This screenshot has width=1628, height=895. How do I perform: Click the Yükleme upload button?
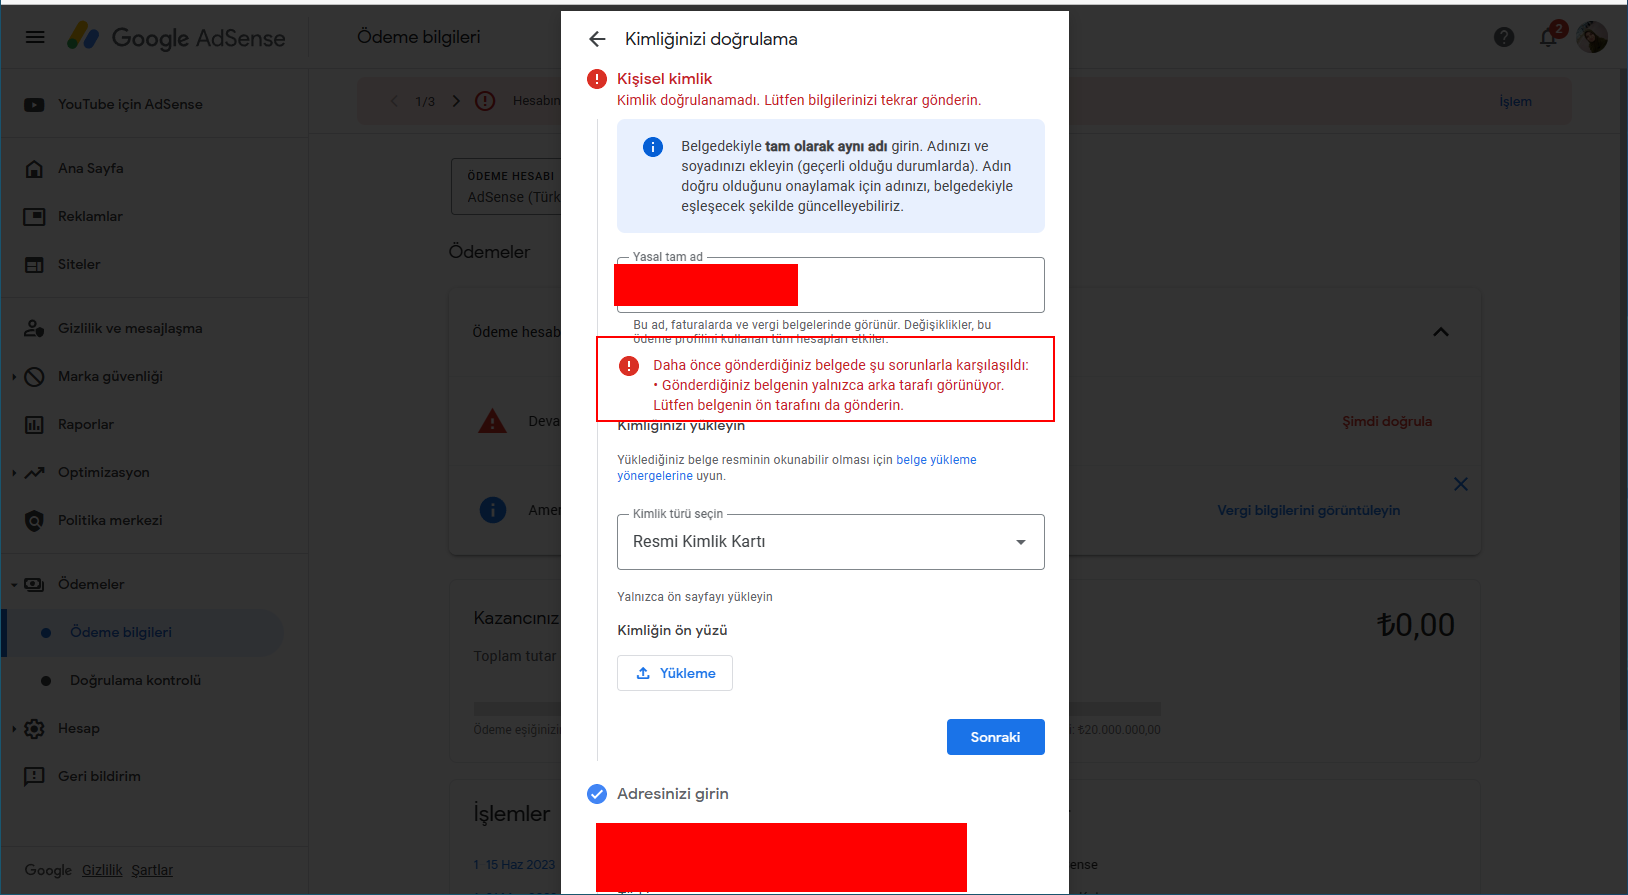(x=675, y=673)
